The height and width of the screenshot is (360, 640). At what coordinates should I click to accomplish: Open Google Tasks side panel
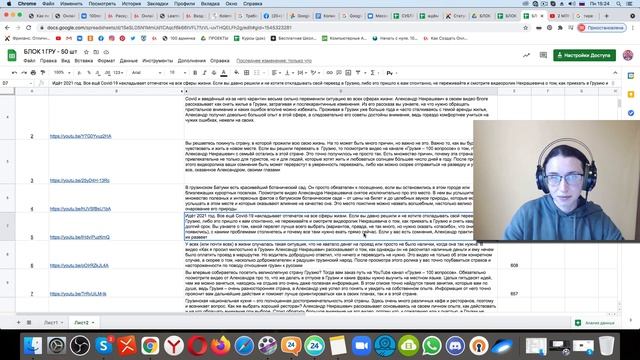[631, 113]
